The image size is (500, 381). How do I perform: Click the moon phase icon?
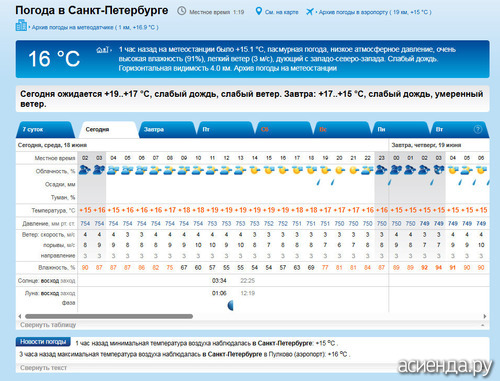[x=230, y=305]
